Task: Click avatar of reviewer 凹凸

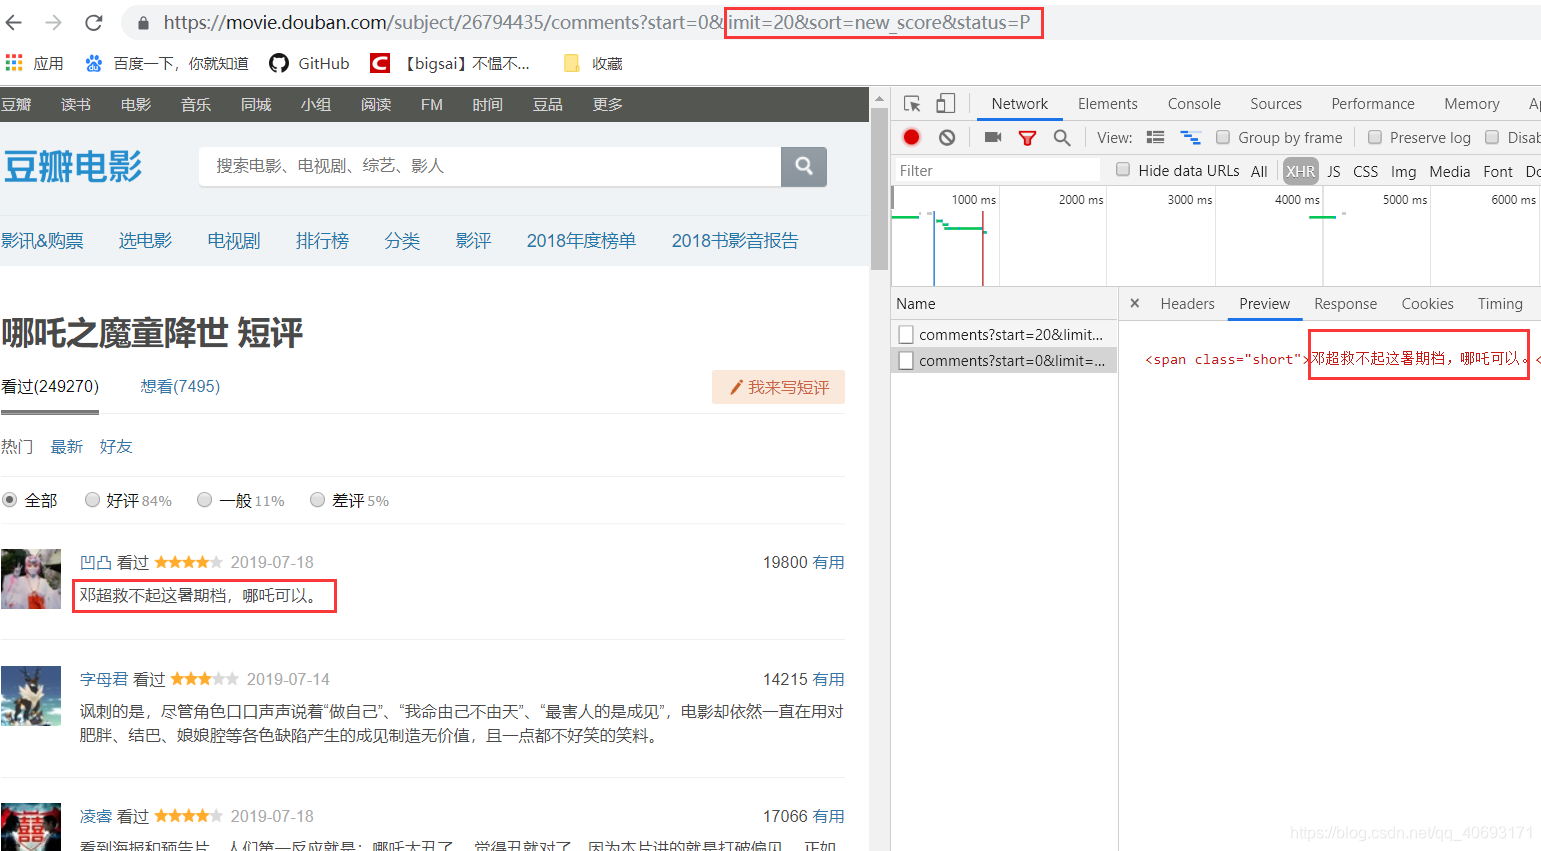Action: click(31, 578)
